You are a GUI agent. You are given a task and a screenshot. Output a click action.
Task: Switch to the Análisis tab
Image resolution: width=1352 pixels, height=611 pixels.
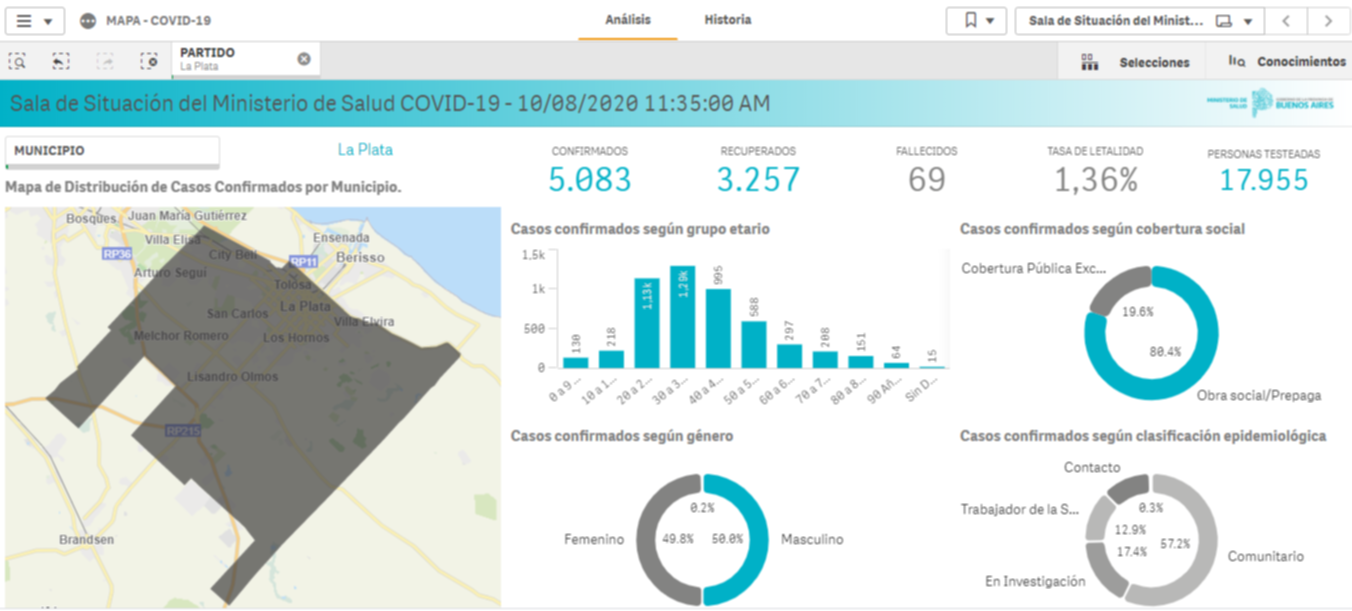627,20
